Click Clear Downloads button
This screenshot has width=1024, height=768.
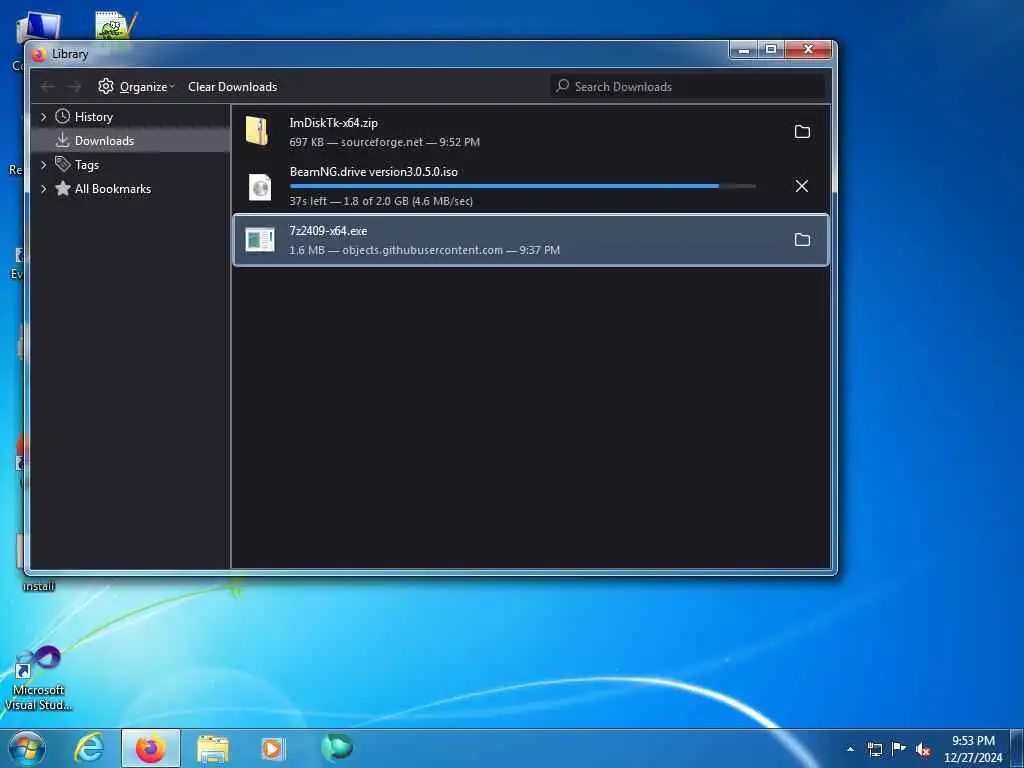232,86
